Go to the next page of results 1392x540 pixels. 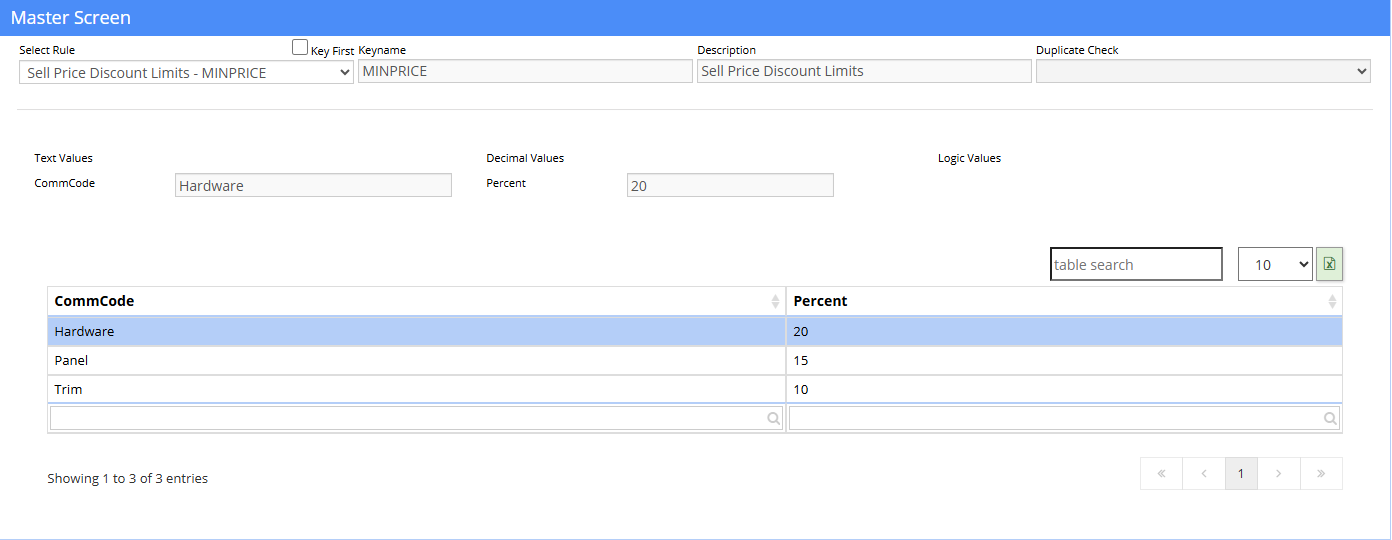pyautogui.click(x=1279, y=474)
